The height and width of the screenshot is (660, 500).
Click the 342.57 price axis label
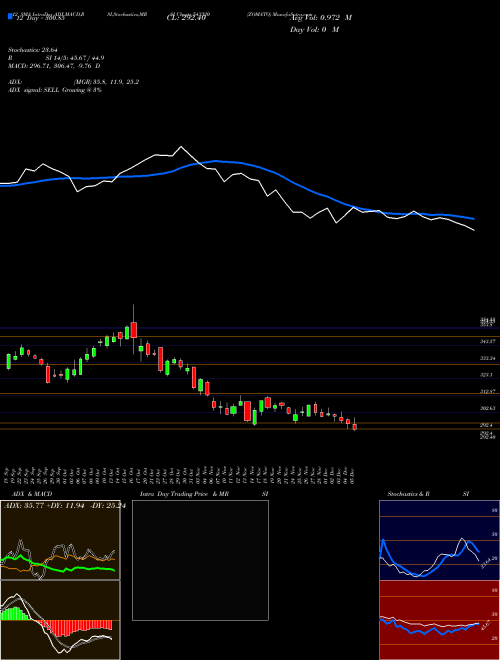pyautogui.click(x=487, y=341)
